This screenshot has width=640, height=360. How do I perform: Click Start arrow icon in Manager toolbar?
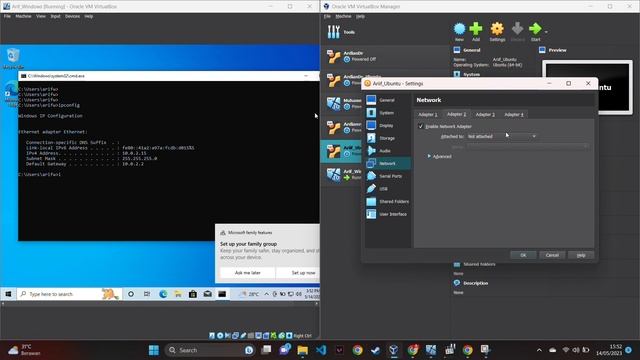coord(535,32)
